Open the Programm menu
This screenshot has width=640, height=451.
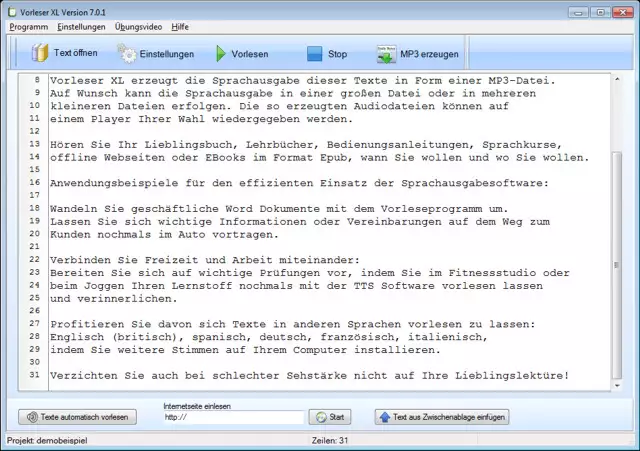click(x=28, y=27)
